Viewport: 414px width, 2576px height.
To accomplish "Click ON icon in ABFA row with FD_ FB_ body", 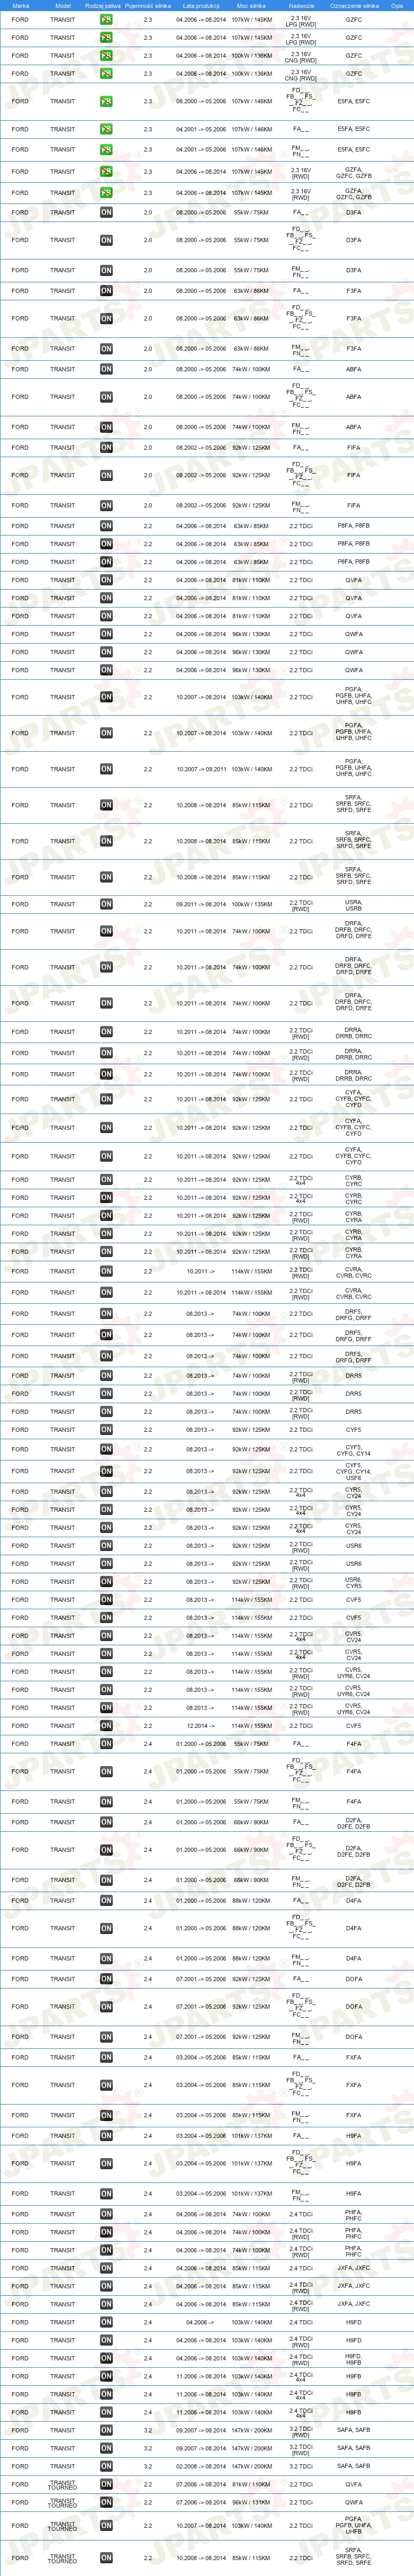I will click(106, 397).
